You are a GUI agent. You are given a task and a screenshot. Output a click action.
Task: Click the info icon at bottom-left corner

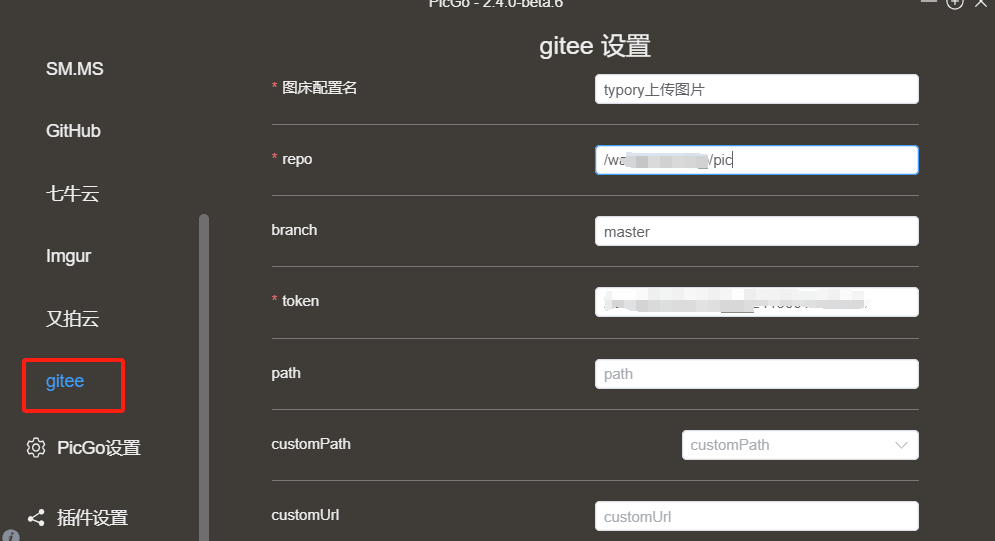[10, 536]
